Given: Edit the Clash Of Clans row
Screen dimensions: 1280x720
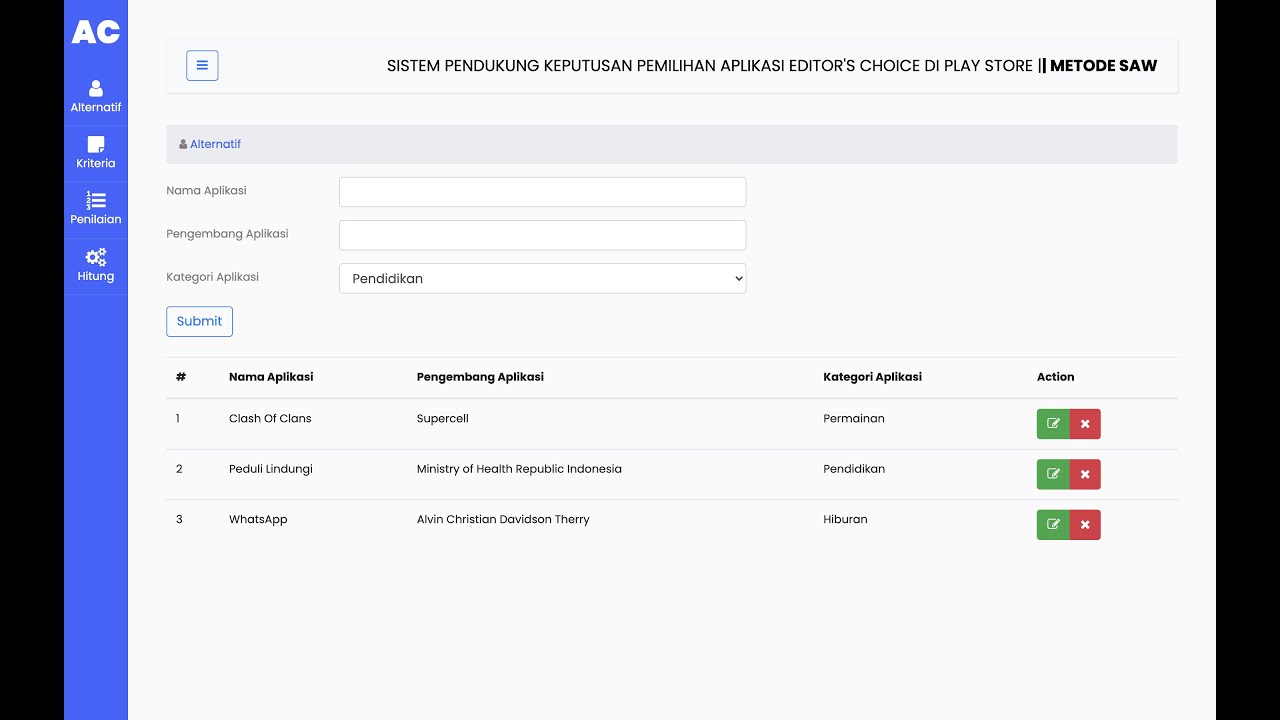Looking at the screenshot, I should pyautogui.click(x=1053, y=424).
